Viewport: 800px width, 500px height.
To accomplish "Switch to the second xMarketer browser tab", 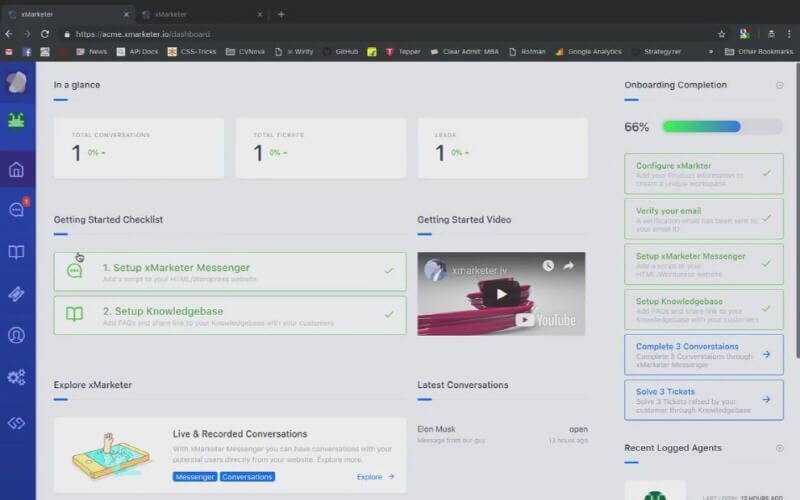I will pos(202,14).
